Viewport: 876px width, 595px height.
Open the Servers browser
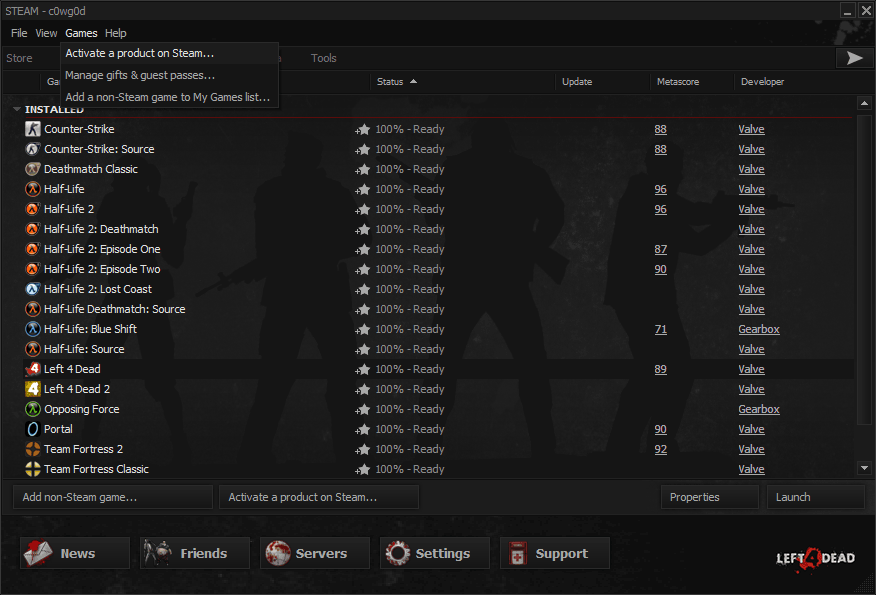(315, 553)
